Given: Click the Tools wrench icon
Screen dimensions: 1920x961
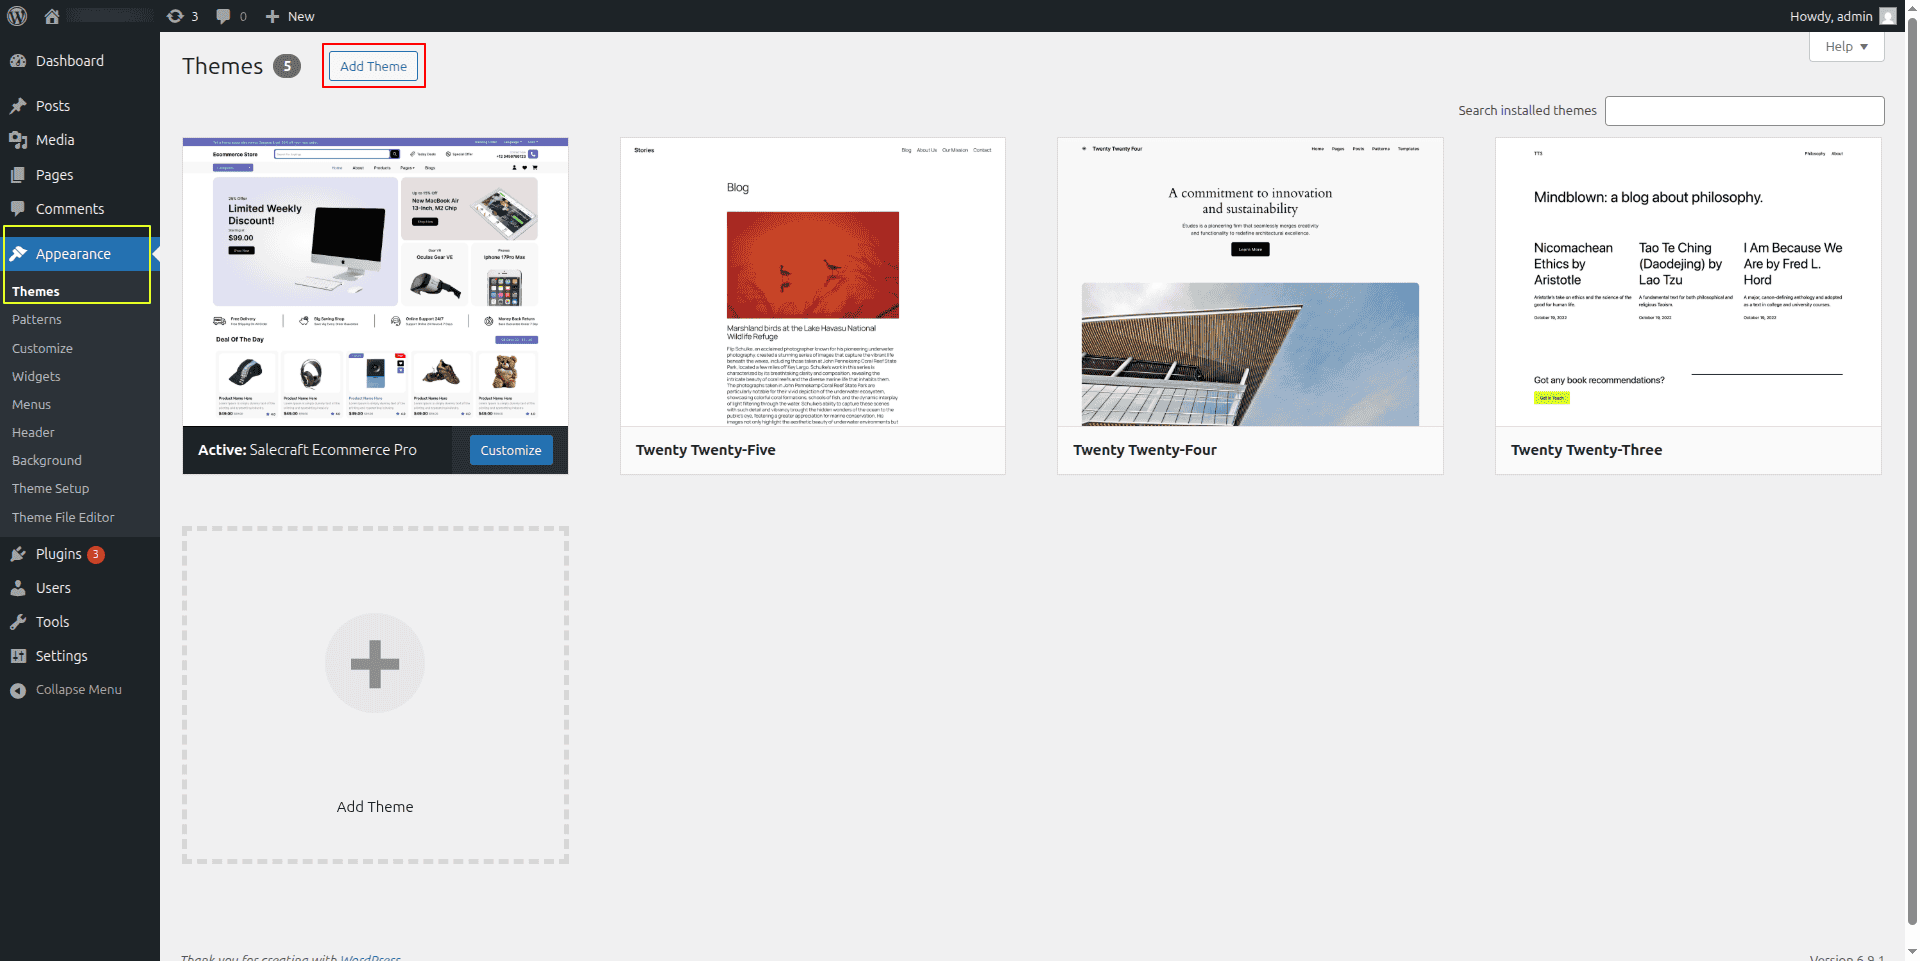Looking at the screenshot, I should (18, 622).
